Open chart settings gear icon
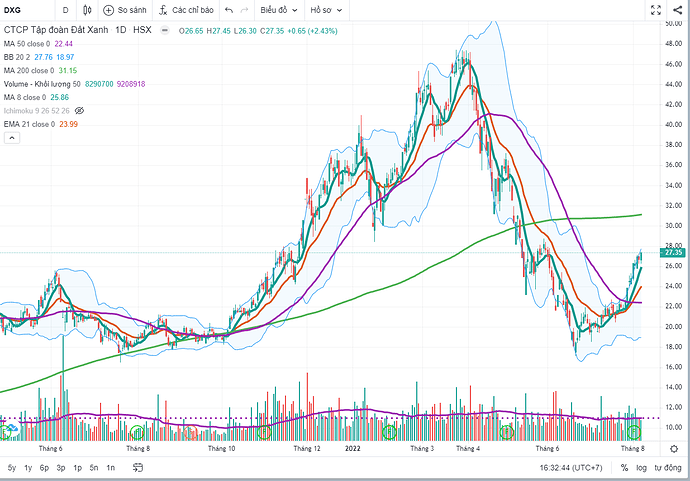 [x=674, y=449]
